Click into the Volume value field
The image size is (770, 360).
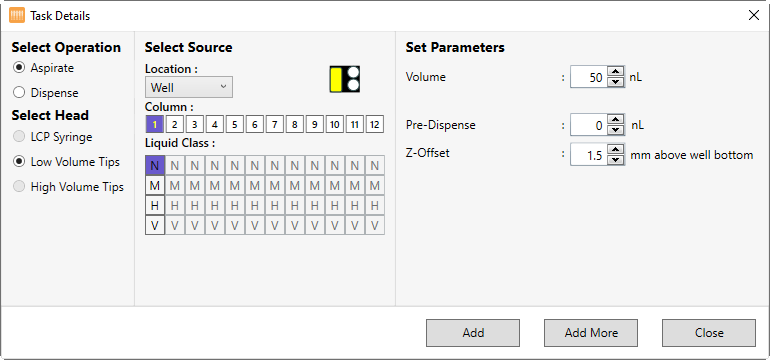[x=589, y=77]
